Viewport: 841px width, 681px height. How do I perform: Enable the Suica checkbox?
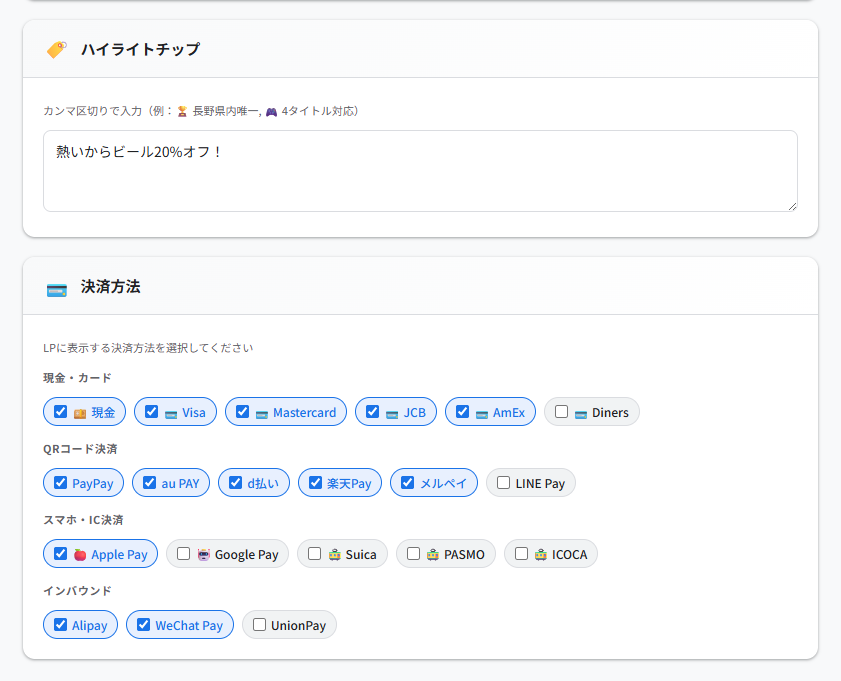(x=314, y=553)
